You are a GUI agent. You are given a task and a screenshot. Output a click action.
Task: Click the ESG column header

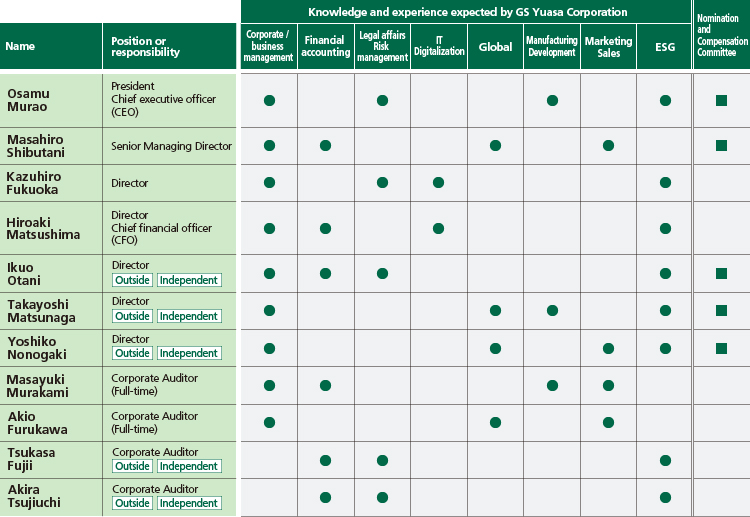(664, 46)
